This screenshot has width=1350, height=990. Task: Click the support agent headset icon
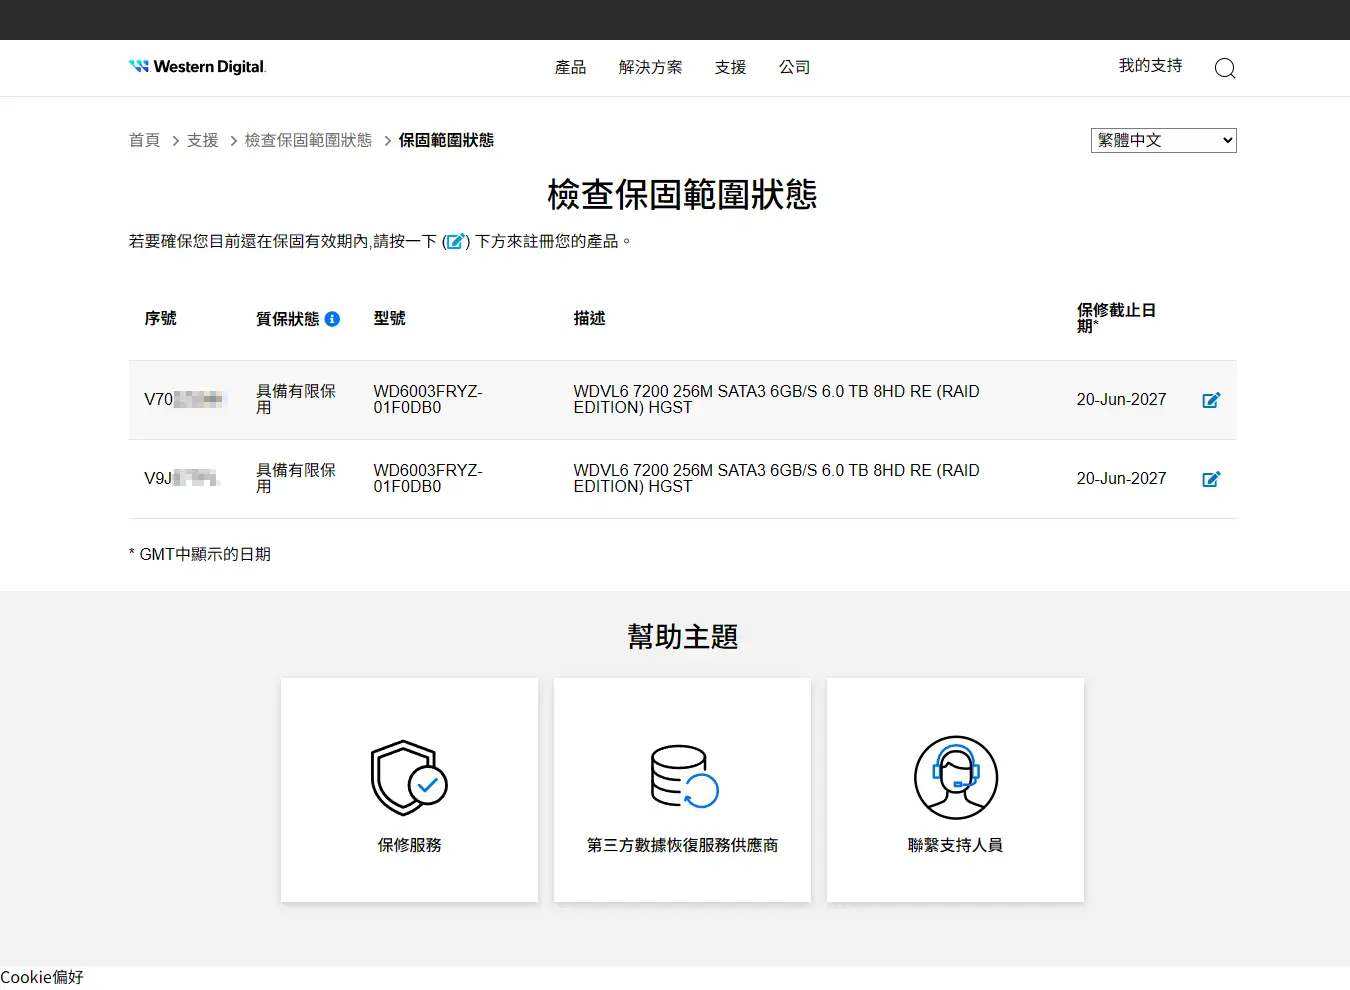(x=956, y=777)
